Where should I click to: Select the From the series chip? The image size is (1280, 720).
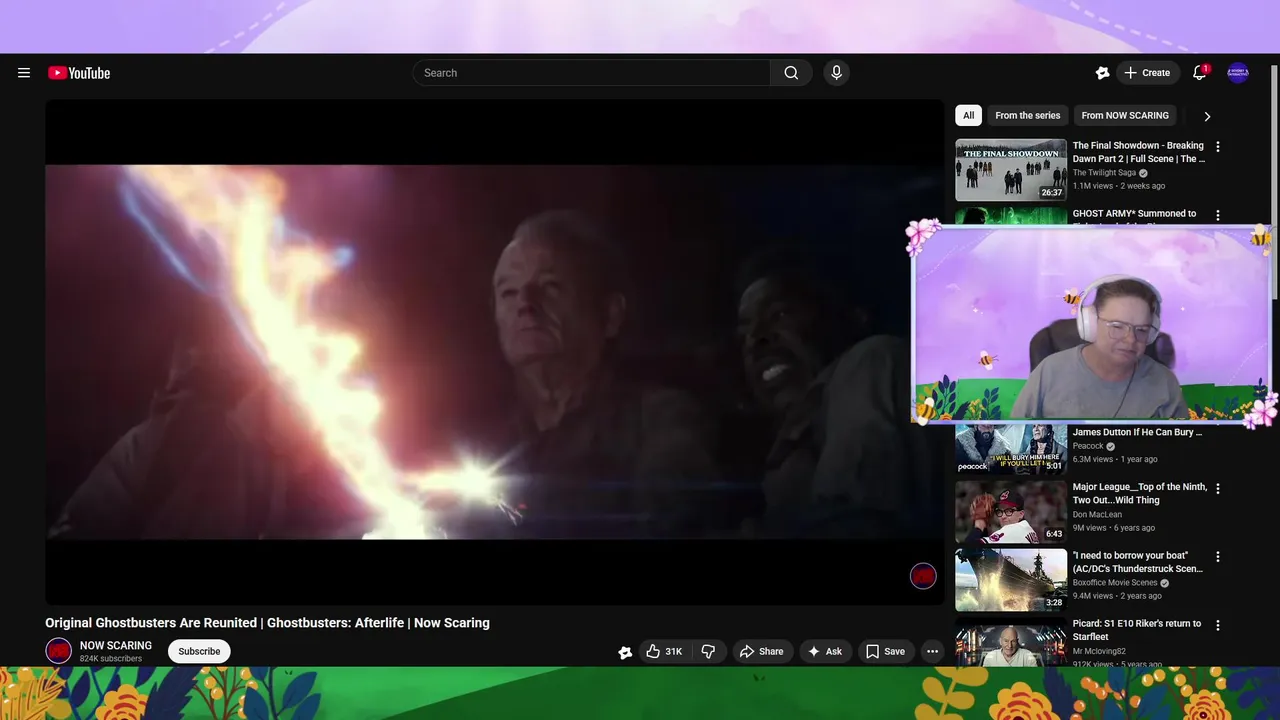tap(1027, 116)
